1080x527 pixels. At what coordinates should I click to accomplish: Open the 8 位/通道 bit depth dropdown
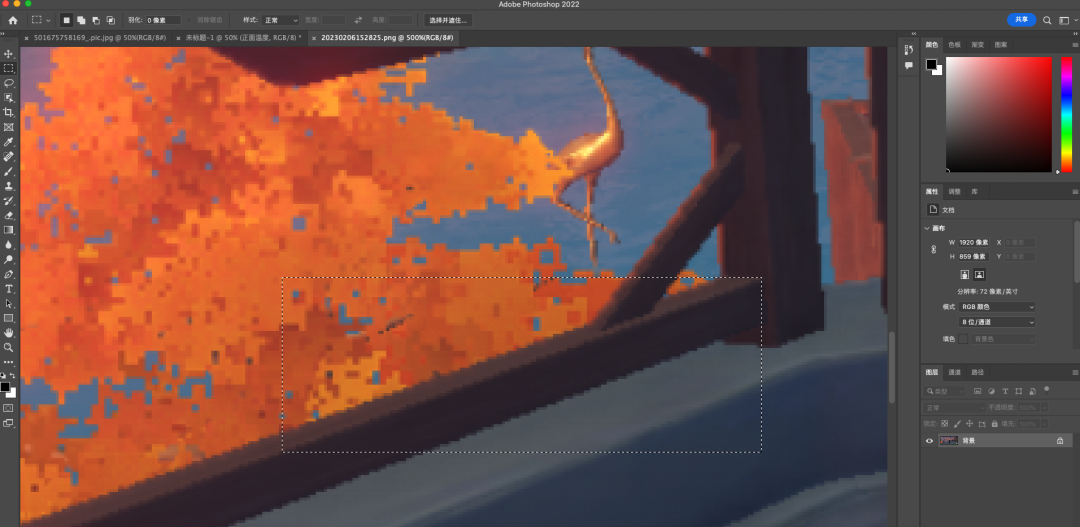998,322
